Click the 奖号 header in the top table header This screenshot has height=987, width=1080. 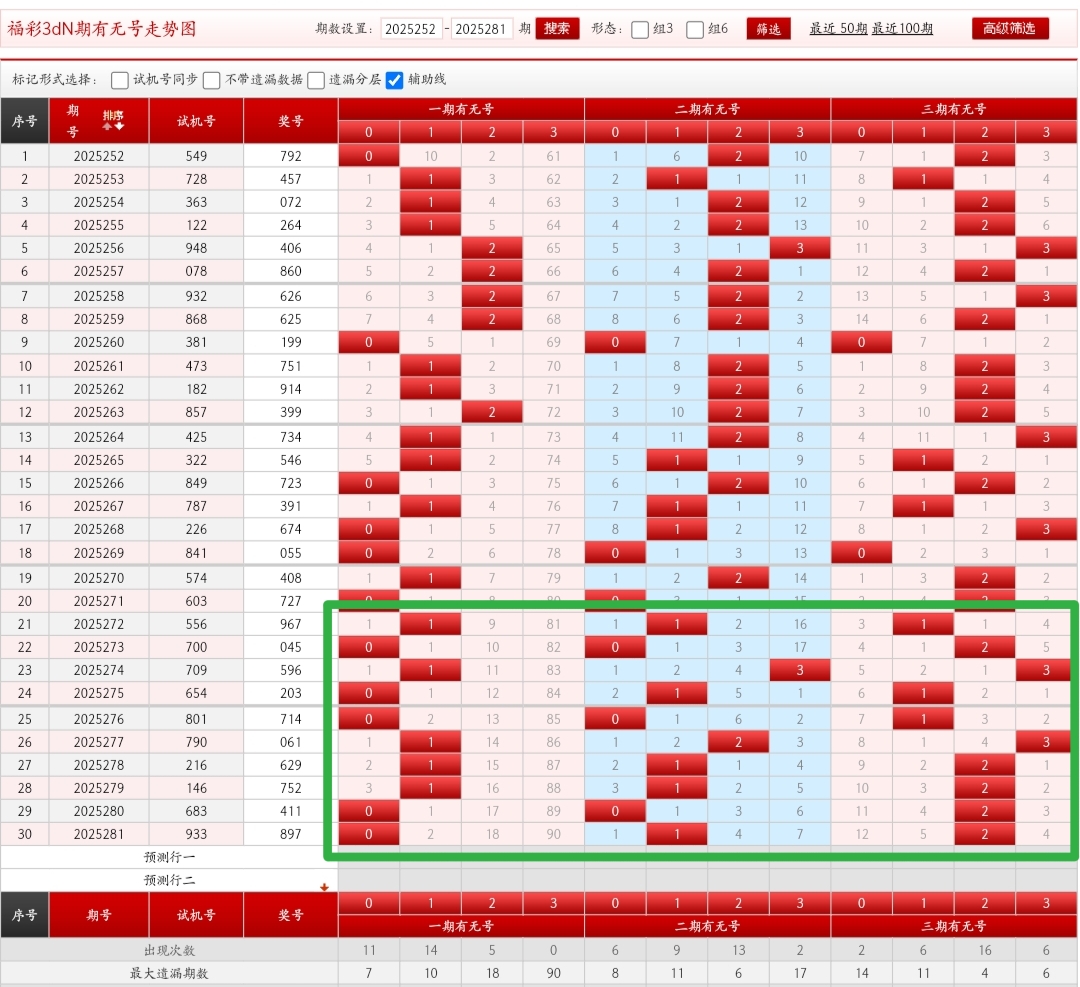click(291, 121)
